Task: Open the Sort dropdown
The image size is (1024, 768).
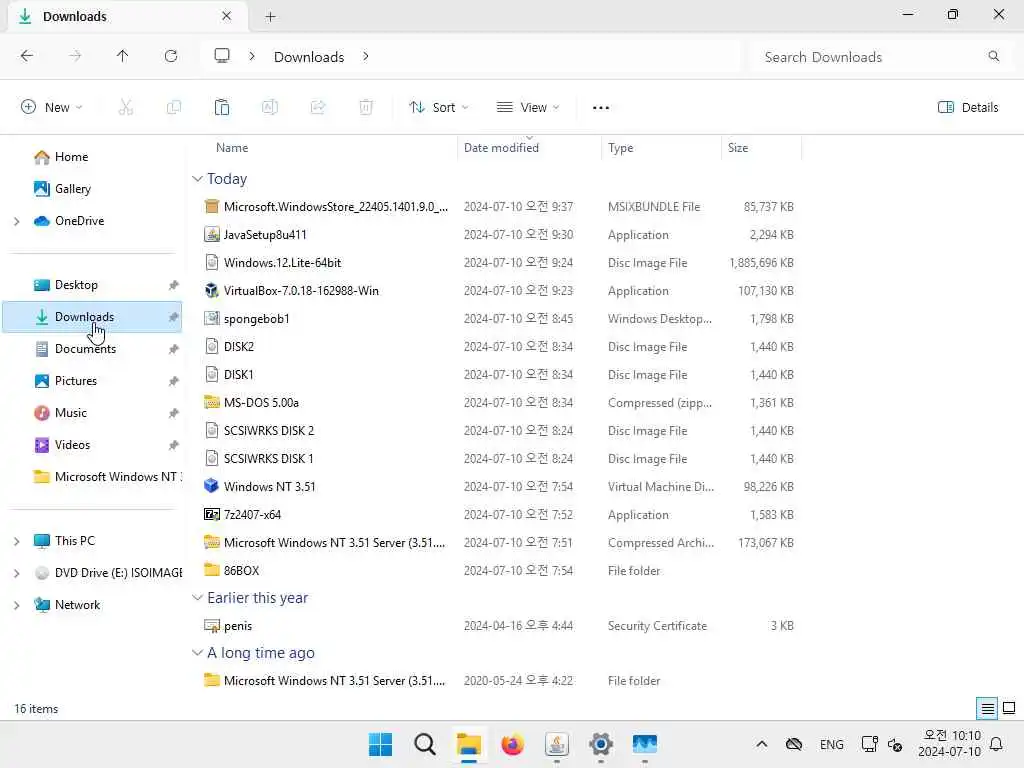Action: pyautogui.click(x=438, y=107)
